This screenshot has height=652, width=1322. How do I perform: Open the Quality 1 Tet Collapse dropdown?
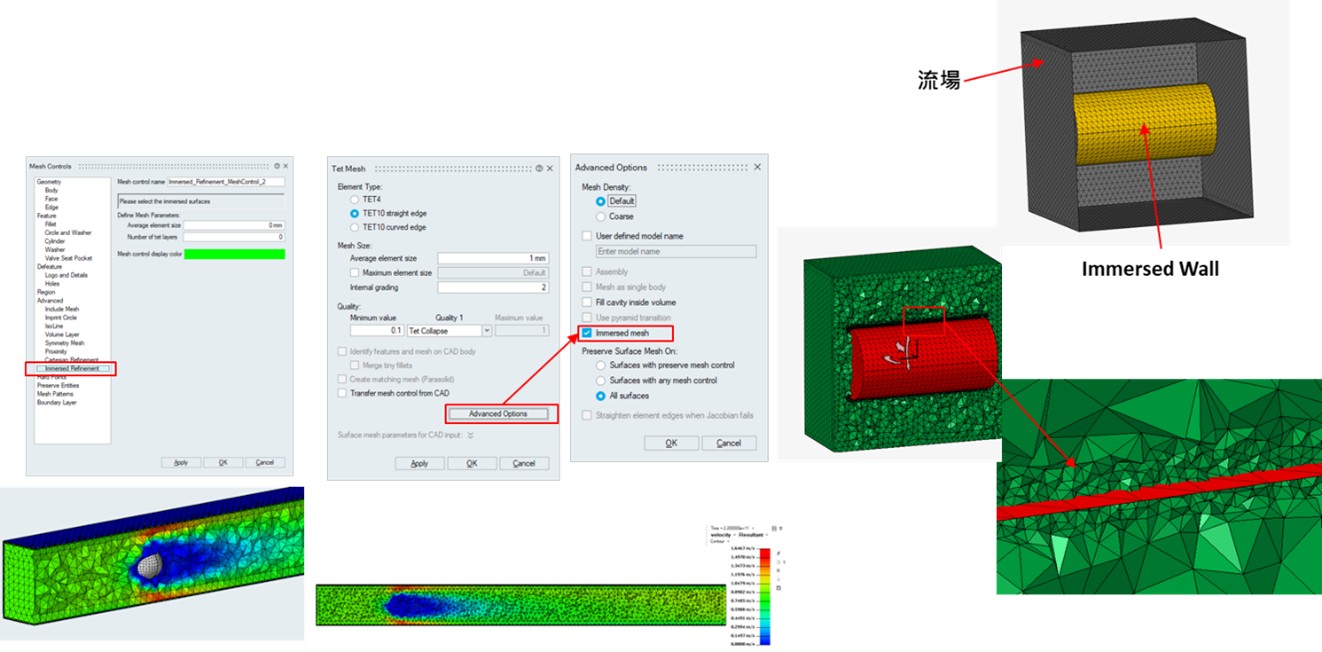click(487, 331)
